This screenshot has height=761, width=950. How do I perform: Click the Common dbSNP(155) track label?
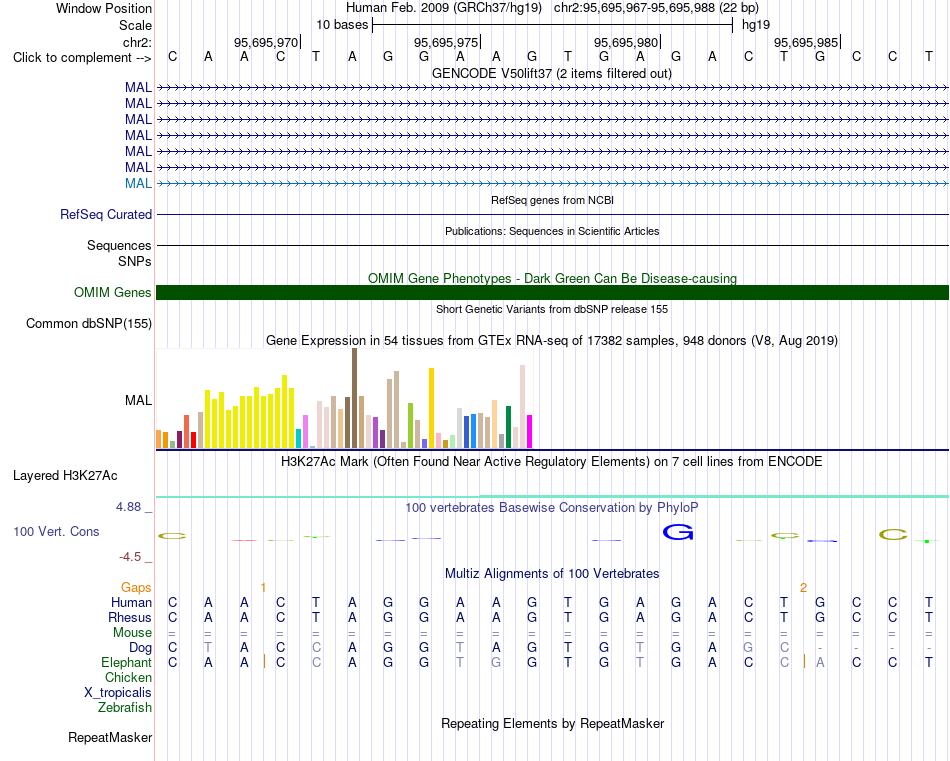point(89,324)
